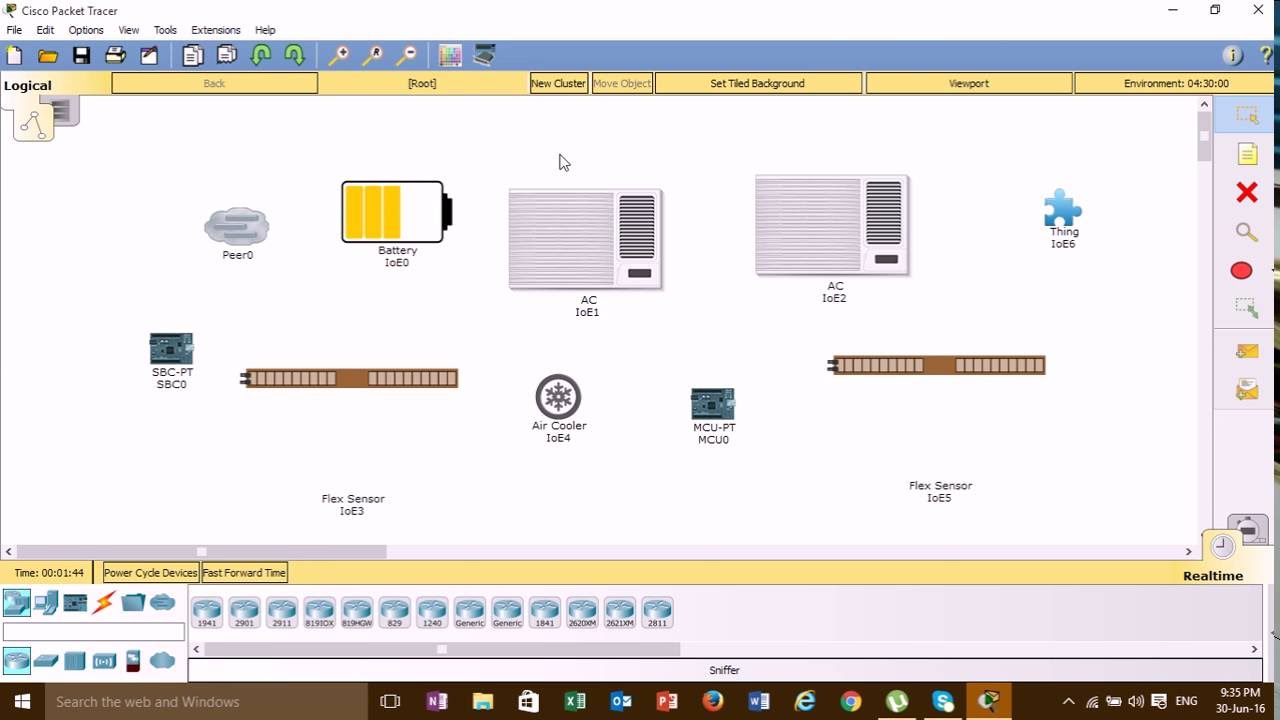Open Custom Devices dialog icon
The height and width of the screenshot is (720, 1280).
(484, 56)
